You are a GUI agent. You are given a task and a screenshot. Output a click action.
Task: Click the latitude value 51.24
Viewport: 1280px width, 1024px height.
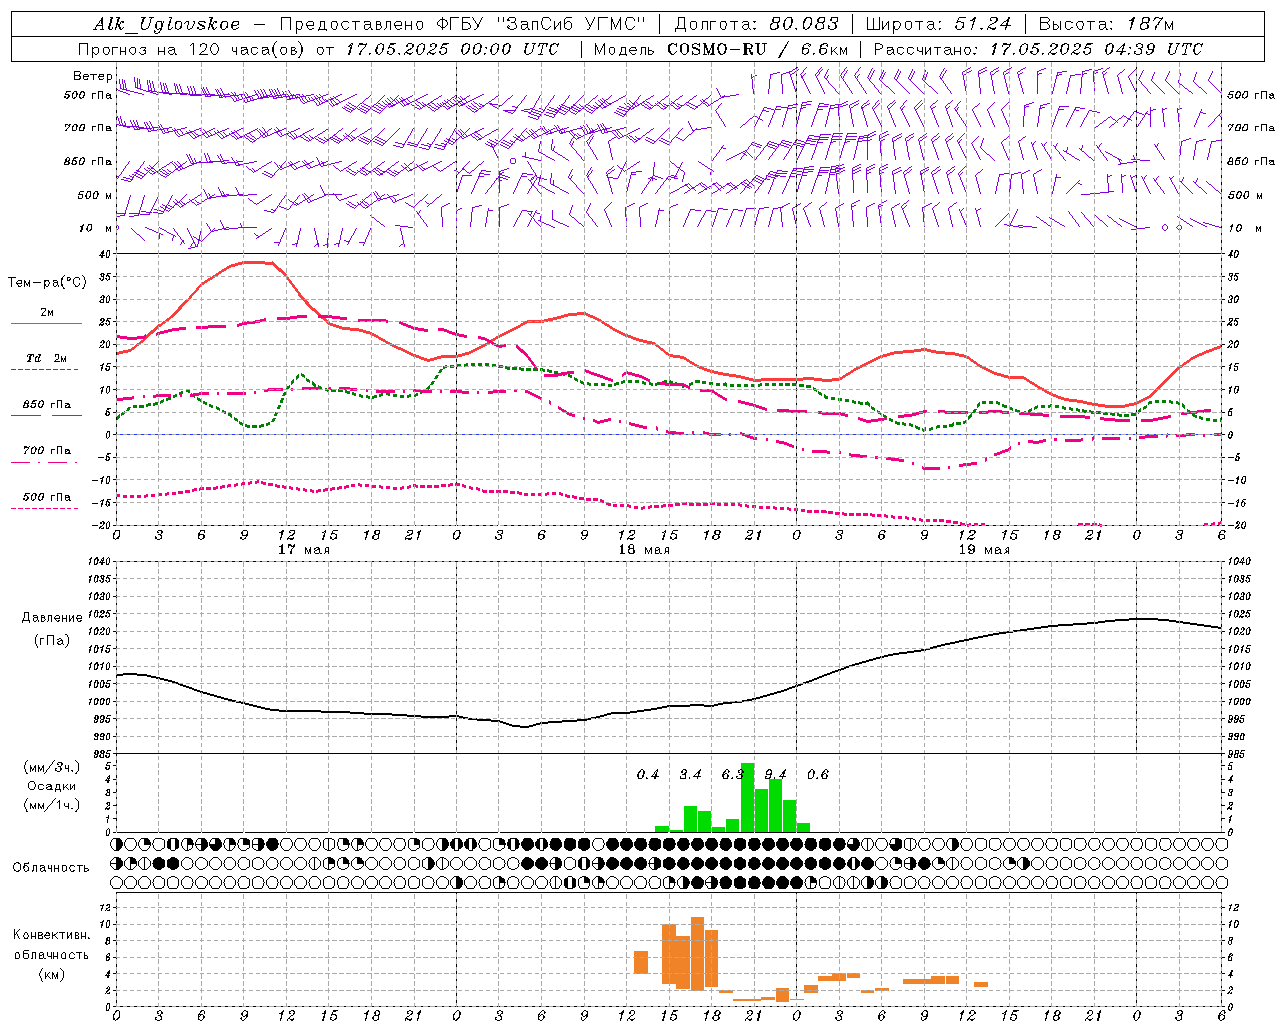983,24
